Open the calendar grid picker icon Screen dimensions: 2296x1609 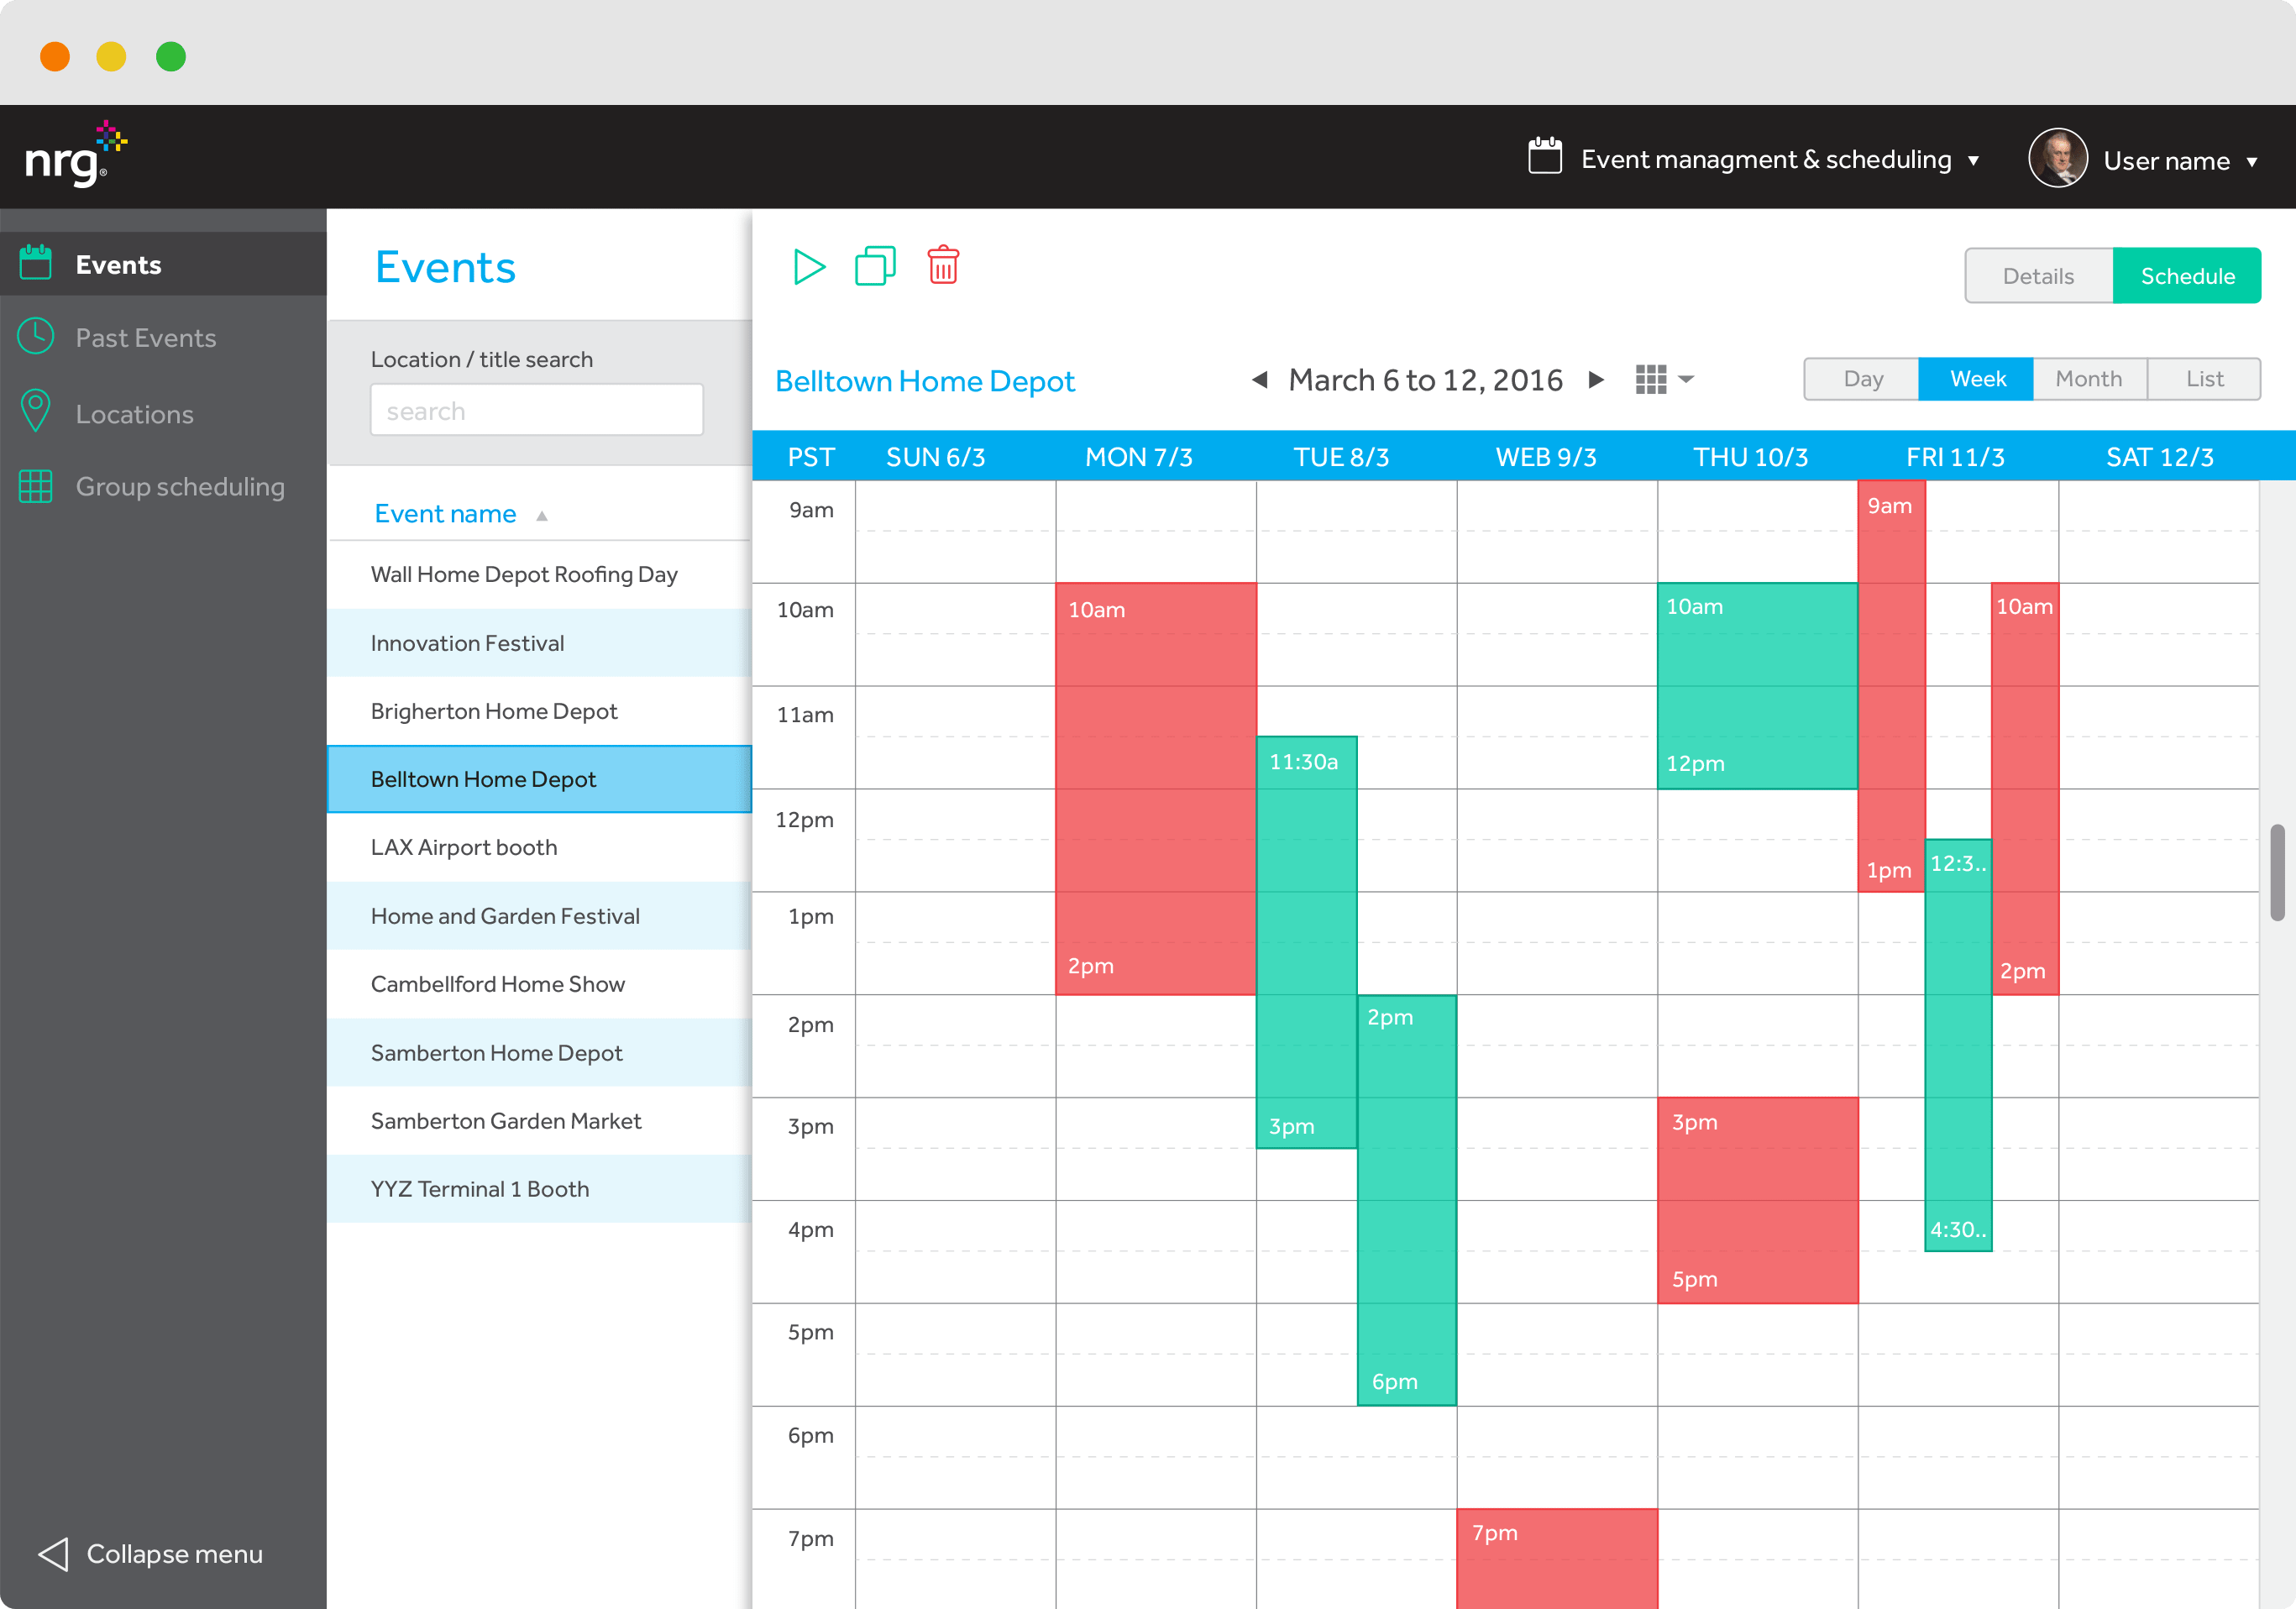point(1664,379)
